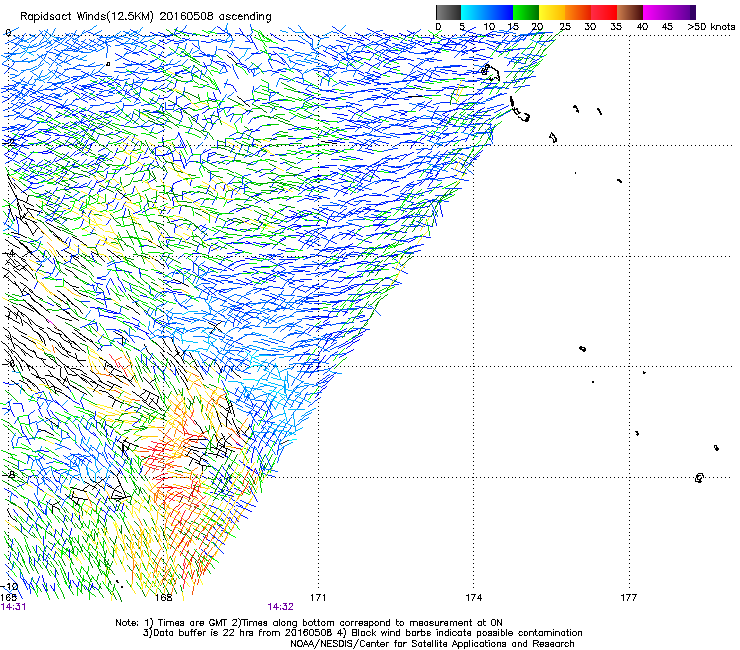Click the legend scale value "40"
This screenshot has width=740, height=650.
[642, 26]
